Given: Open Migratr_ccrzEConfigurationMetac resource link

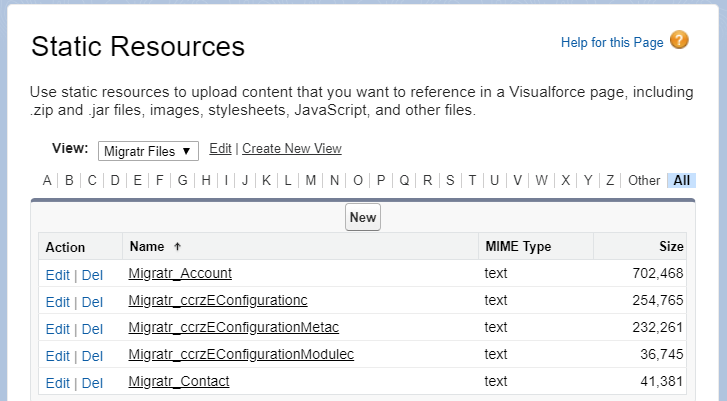Looking at the screenshot, I should click(x=234, y=327).
